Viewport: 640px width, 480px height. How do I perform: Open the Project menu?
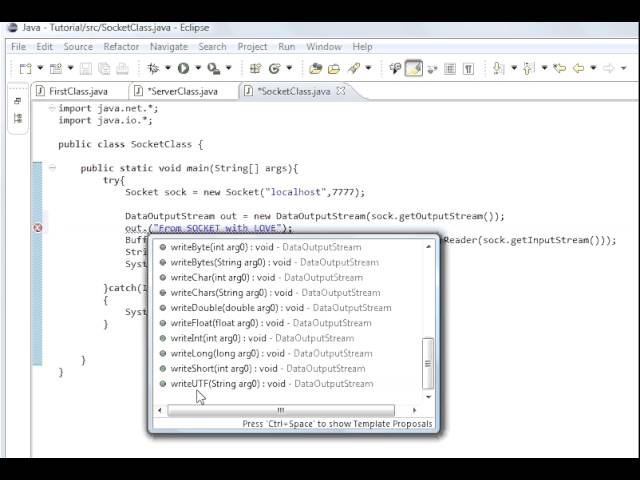pyautogui.click(x=252, y=47)
